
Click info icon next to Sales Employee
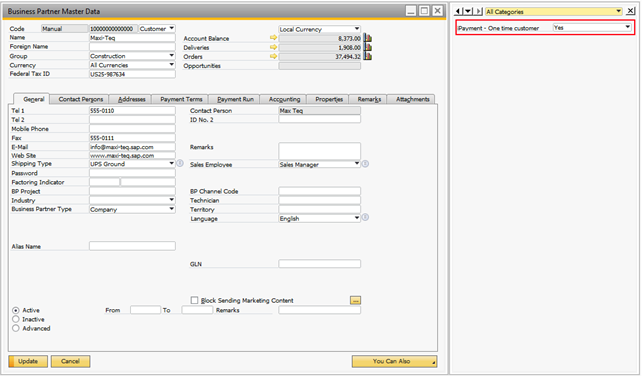(x=365, y=164)
